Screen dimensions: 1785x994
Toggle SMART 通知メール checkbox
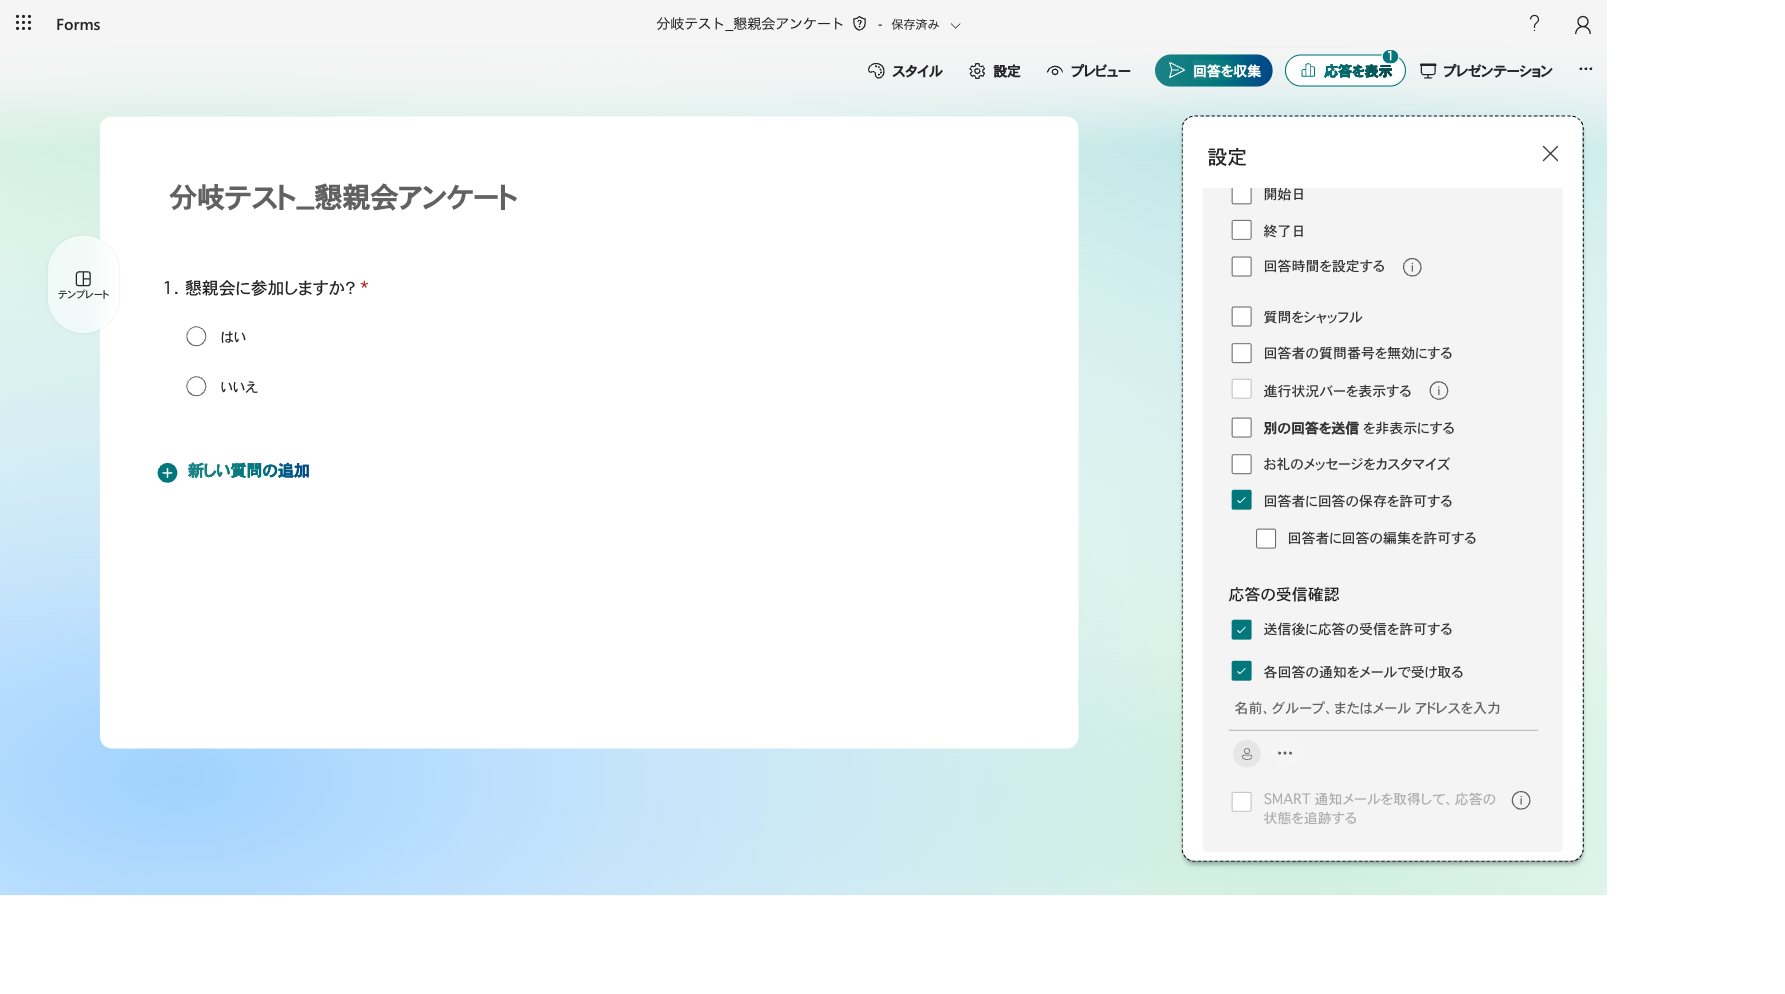[1241, 802]
